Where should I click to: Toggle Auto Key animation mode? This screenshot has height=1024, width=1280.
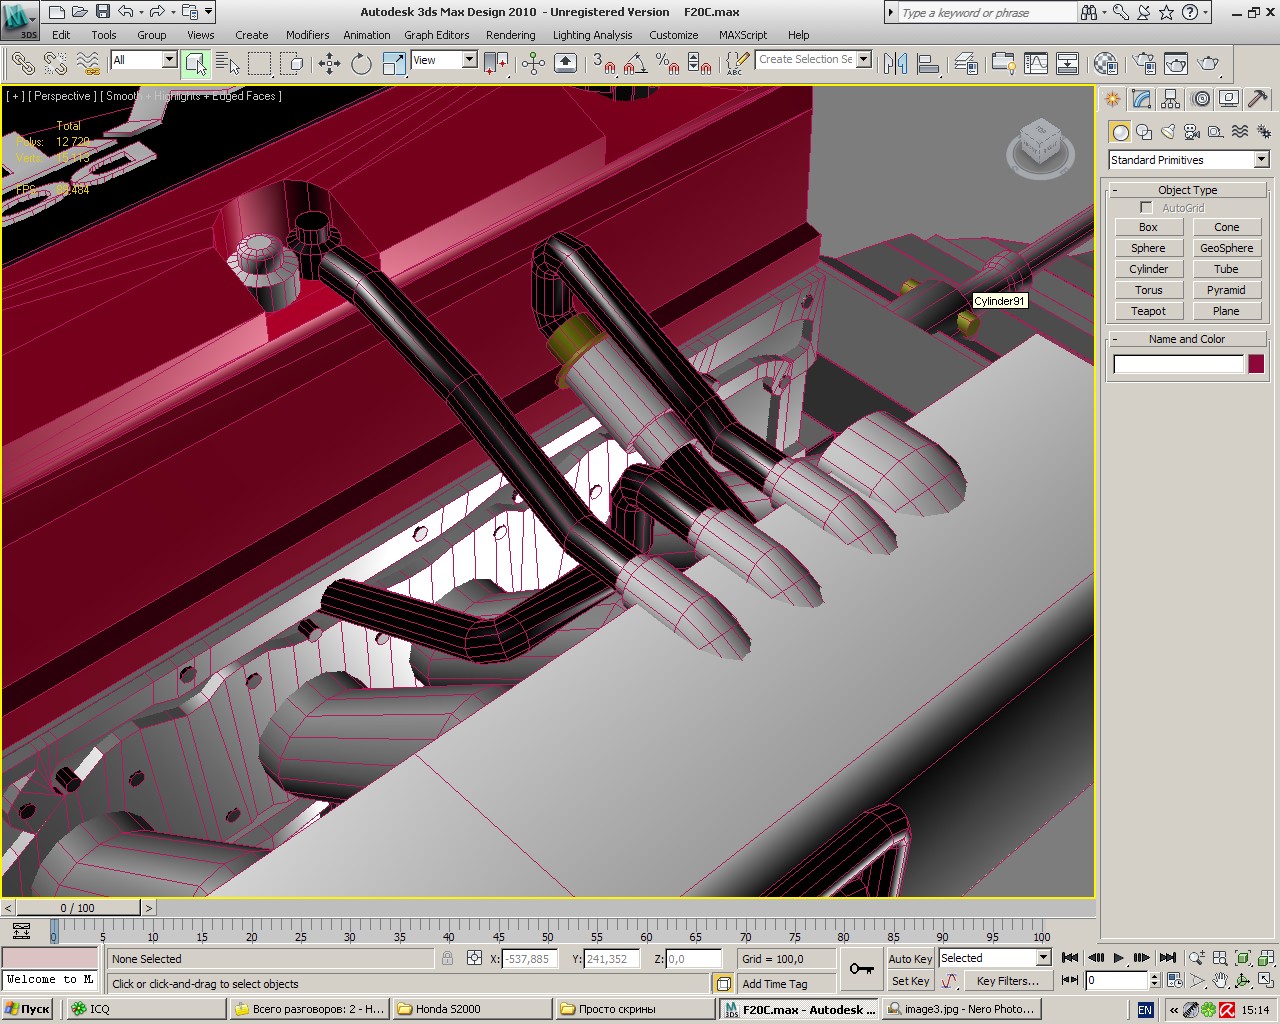pyautogui.click(x=909, y=958)
